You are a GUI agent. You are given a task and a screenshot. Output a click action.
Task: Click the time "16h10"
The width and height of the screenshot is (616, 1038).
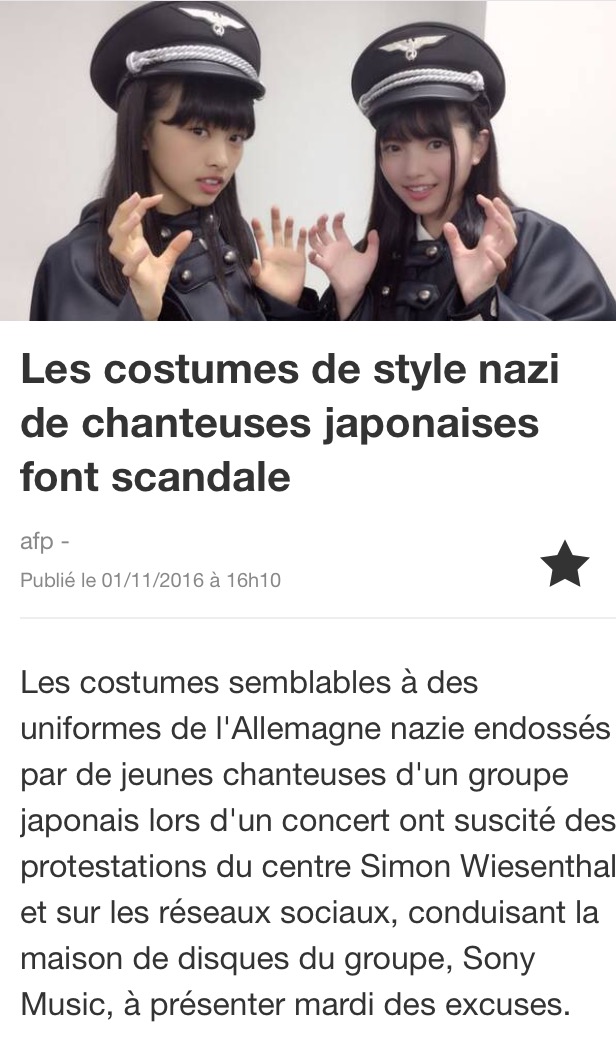tap(253, 581)
